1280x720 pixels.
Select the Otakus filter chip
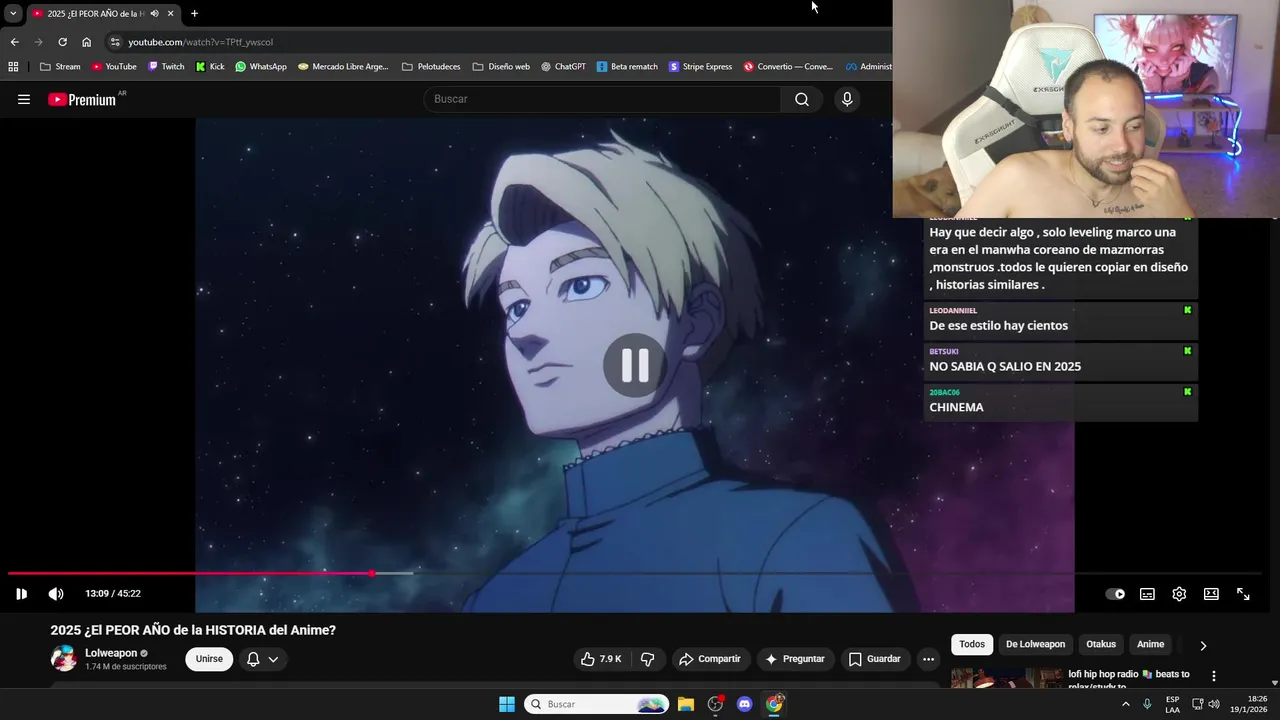point(1101,644)
